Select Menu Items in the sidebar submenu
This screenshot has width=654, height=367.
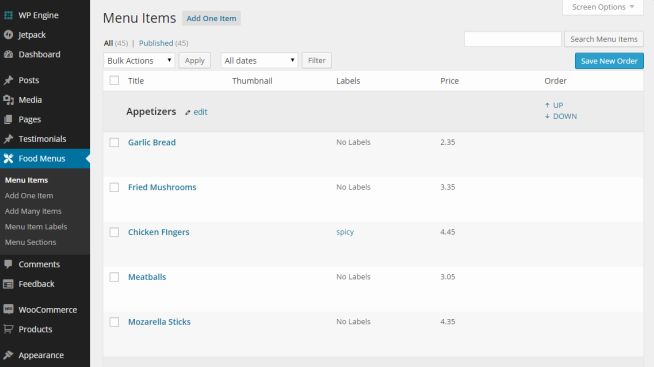pyautogui.click(x=26, y=180)
